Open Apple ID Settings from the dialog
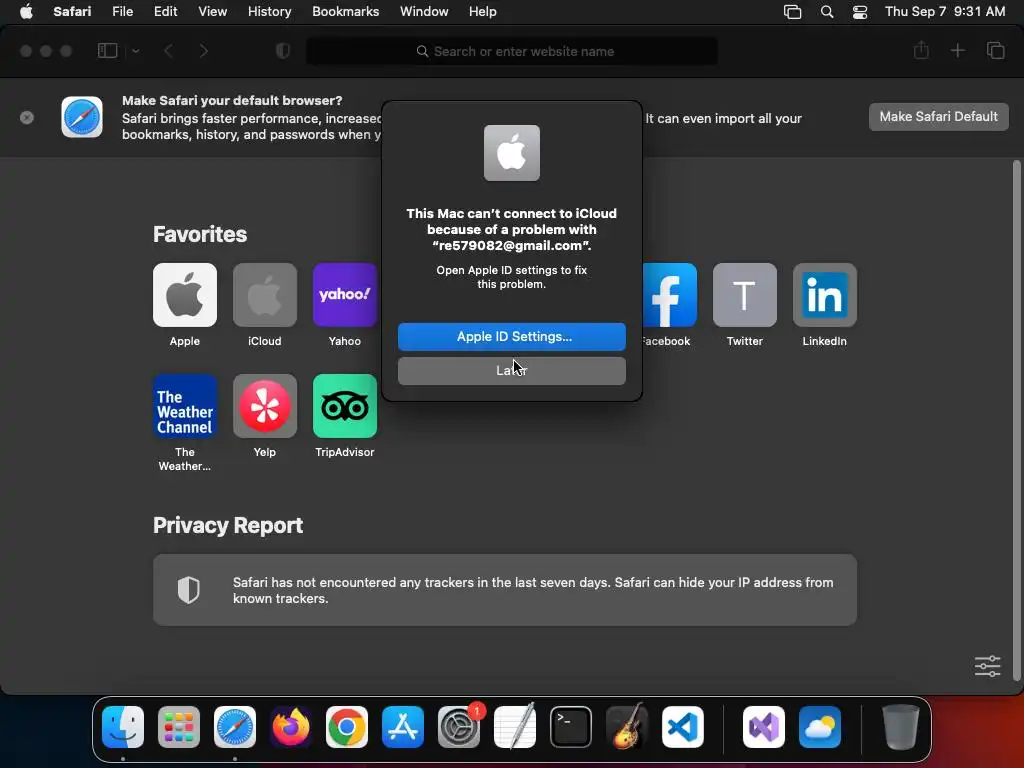This screenshot has width=1024, height=768. point(511,336)
